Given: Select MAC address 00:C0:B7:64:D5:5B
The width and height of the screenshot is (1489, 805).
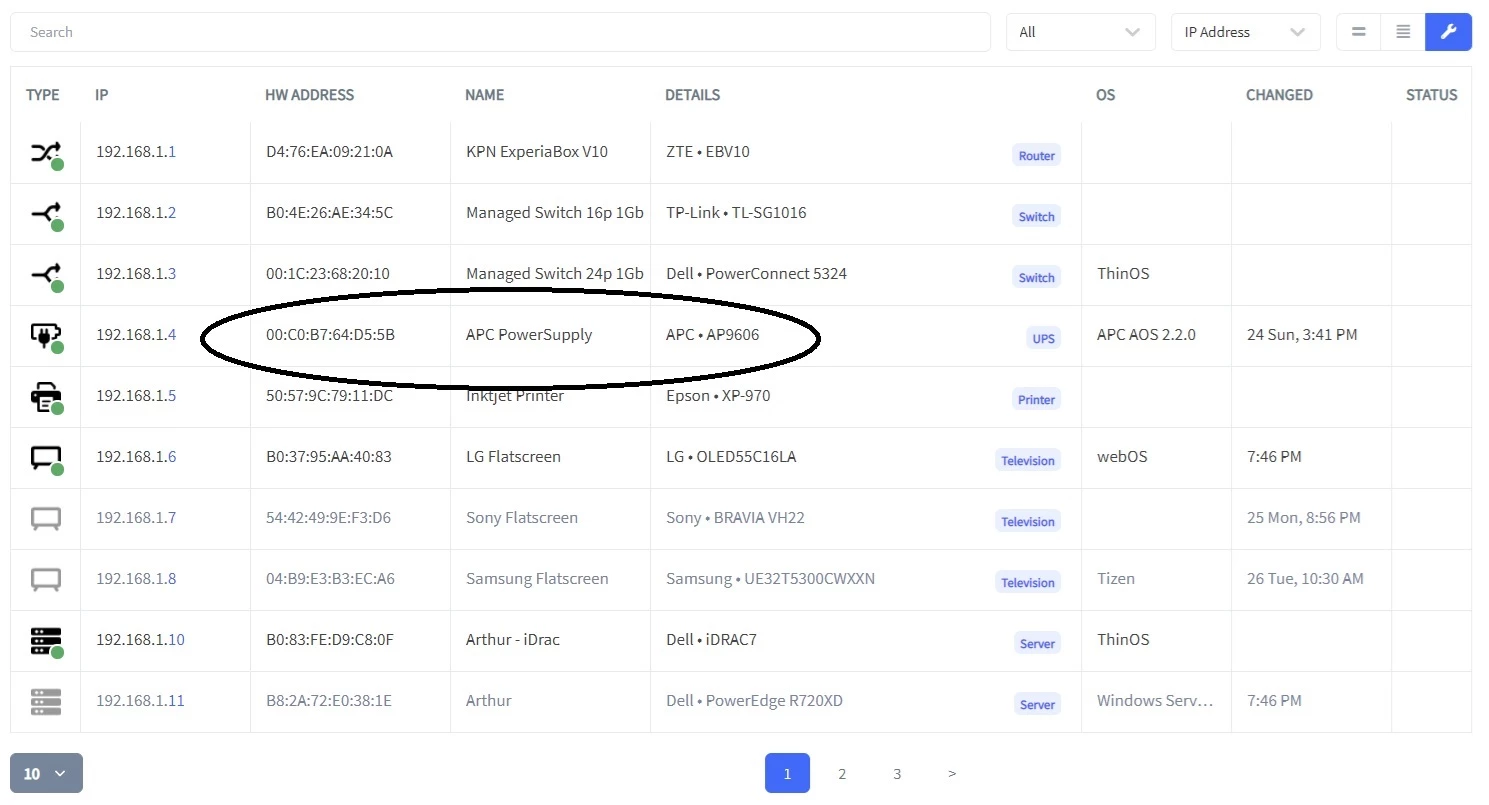Looking at the screenshot, I should [x=331, y=335].
